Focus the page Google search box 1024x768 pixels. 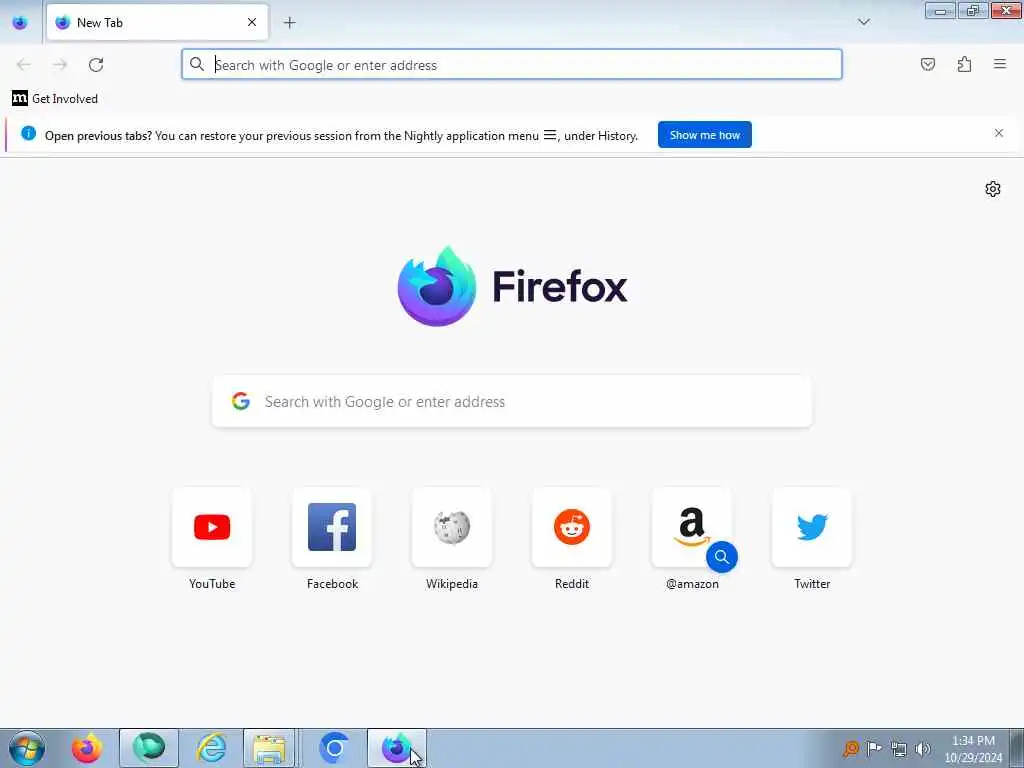click(512, 402)
